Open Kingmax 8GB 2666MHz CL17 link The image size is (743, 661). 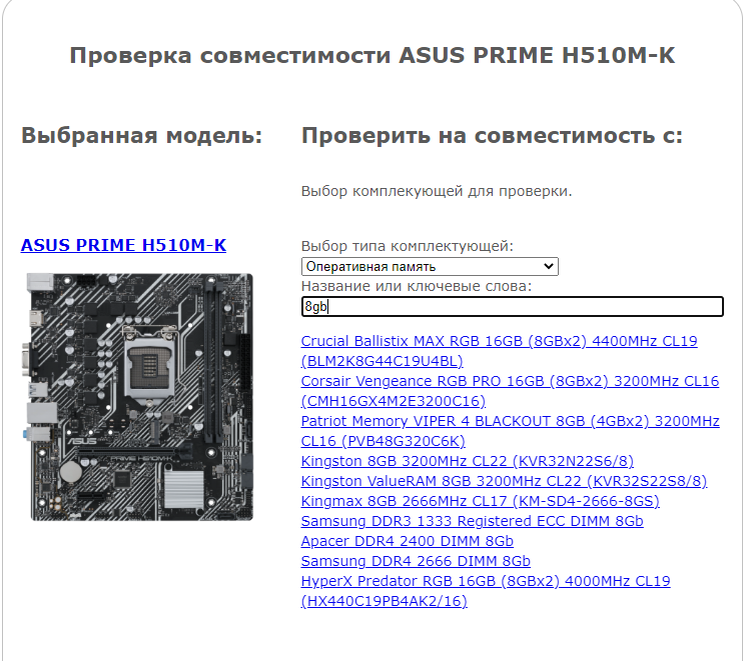point(480,501)
